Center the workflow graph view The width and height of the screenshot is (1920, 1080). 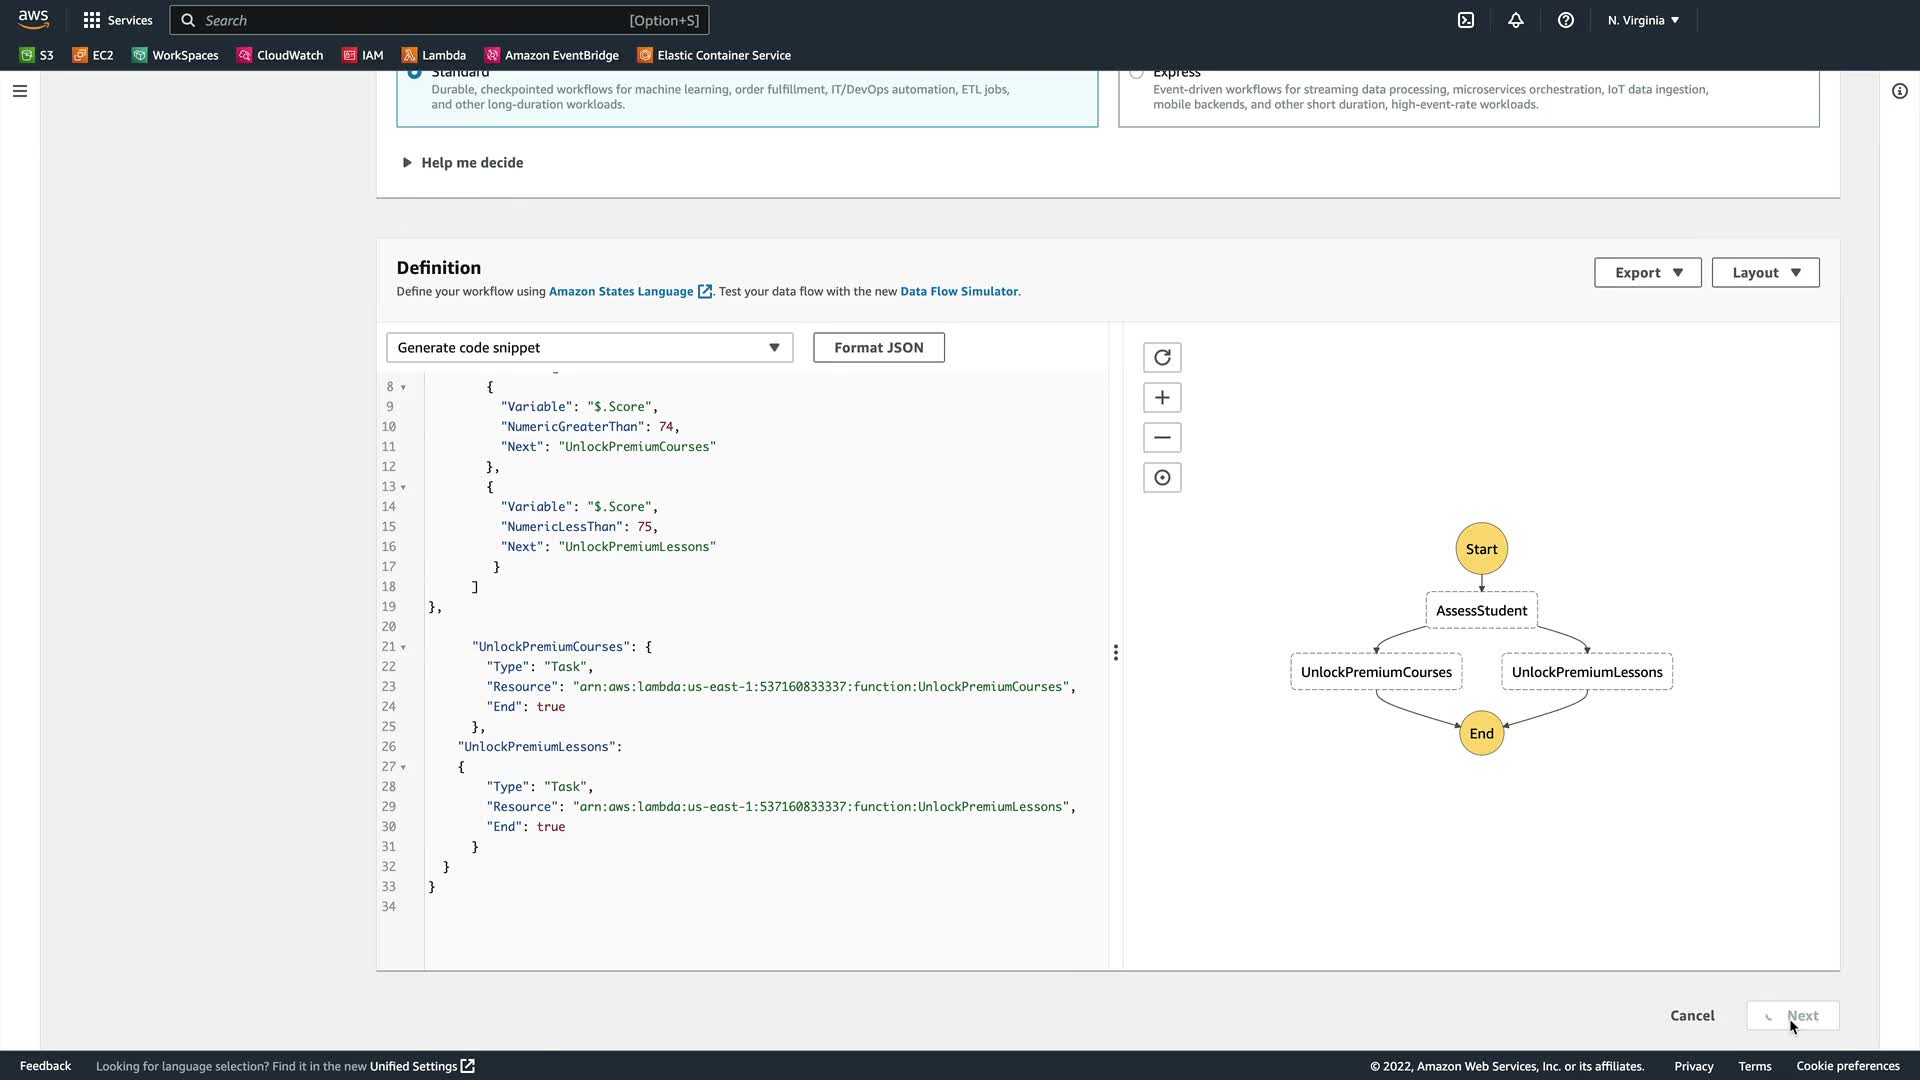point(1162,478)
